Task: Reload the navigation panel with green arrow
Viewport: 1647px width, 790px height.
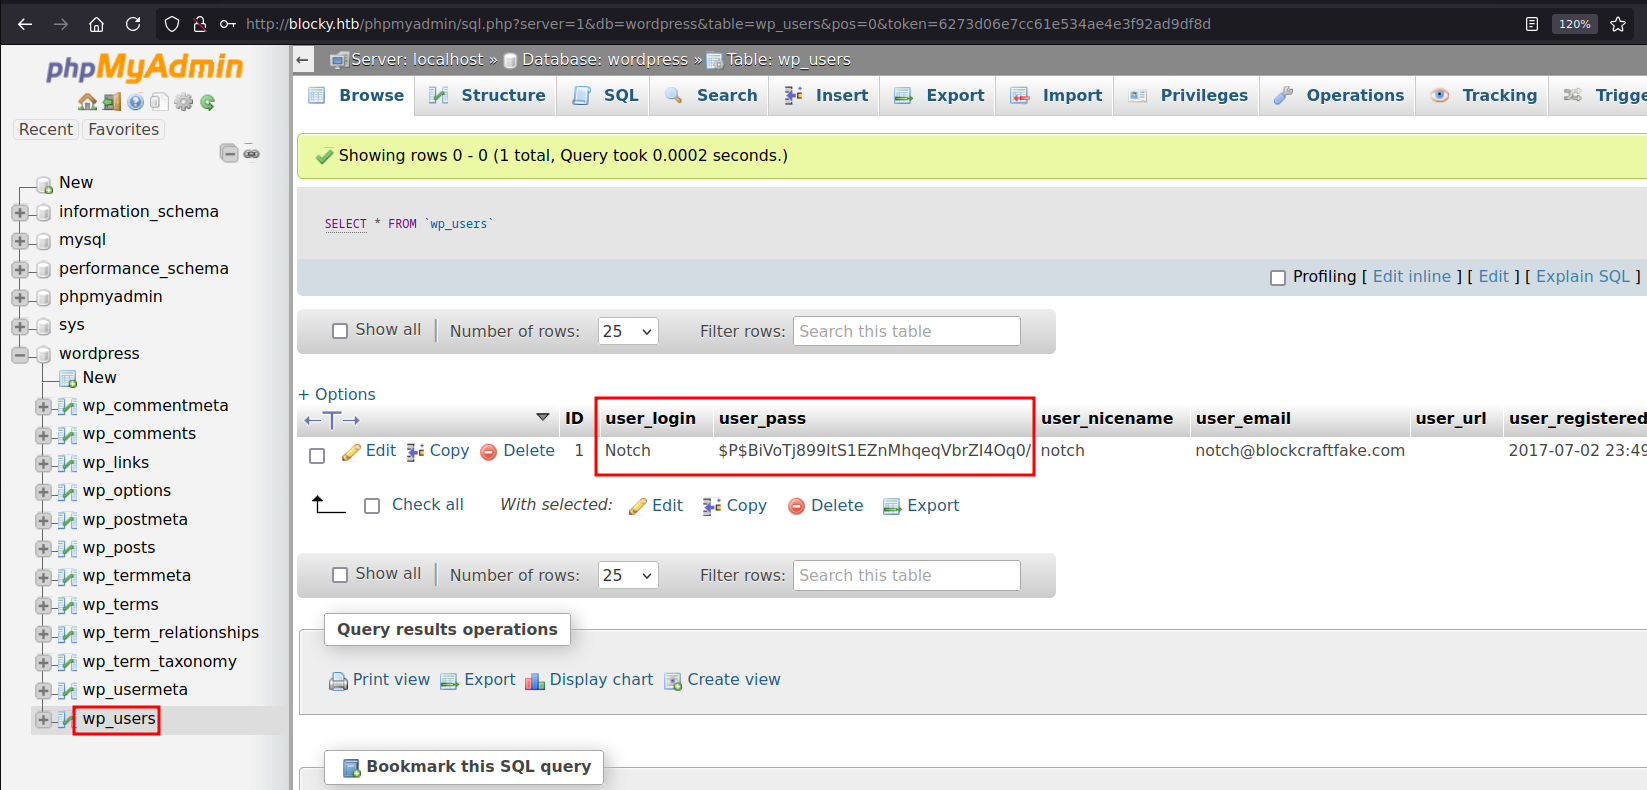Action: [208, 102]
